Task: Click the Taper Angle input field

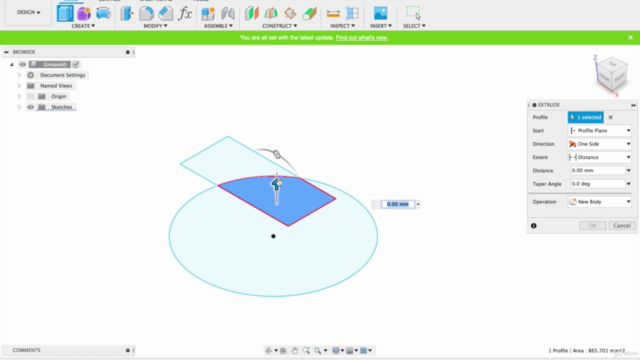Action: [598, 184]
